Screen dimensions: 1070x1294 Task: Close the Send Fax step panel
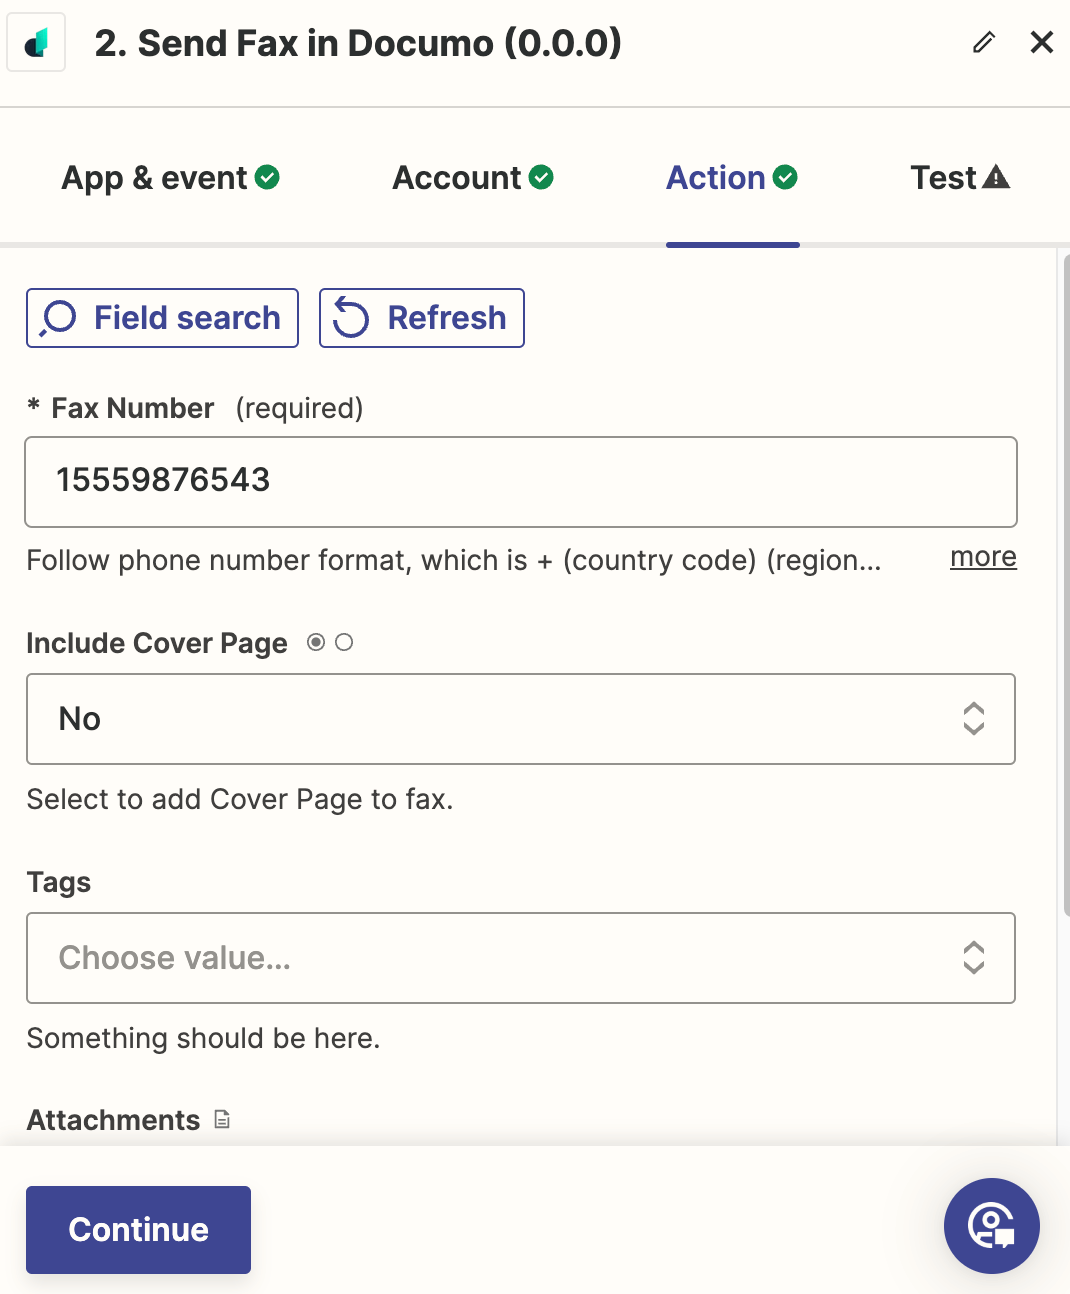click(x=1042, y=42)
